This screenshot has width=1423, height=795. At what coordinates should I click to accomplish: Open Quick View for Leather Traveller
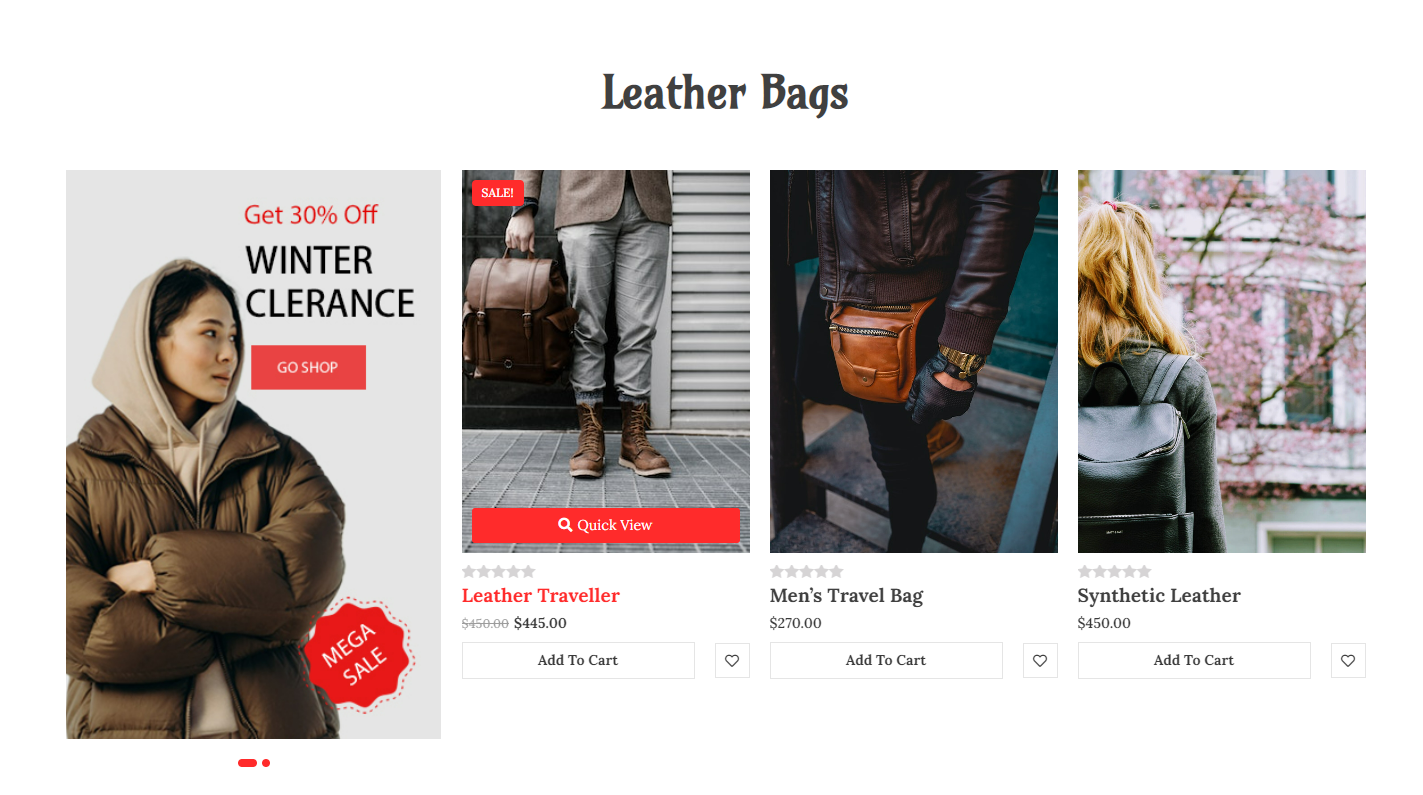[606, 525]
